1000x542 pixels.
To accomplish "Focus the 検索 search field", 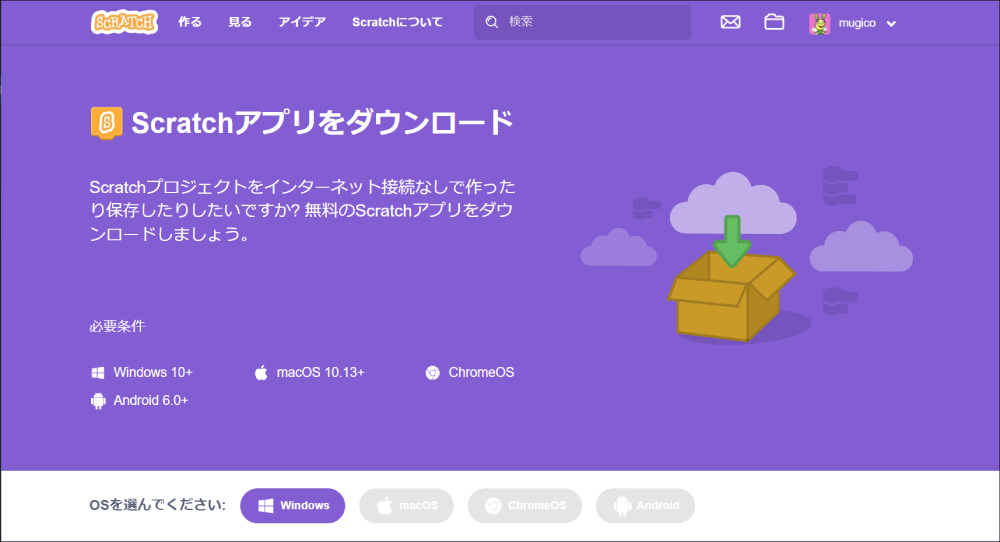I will click(582, 22).
